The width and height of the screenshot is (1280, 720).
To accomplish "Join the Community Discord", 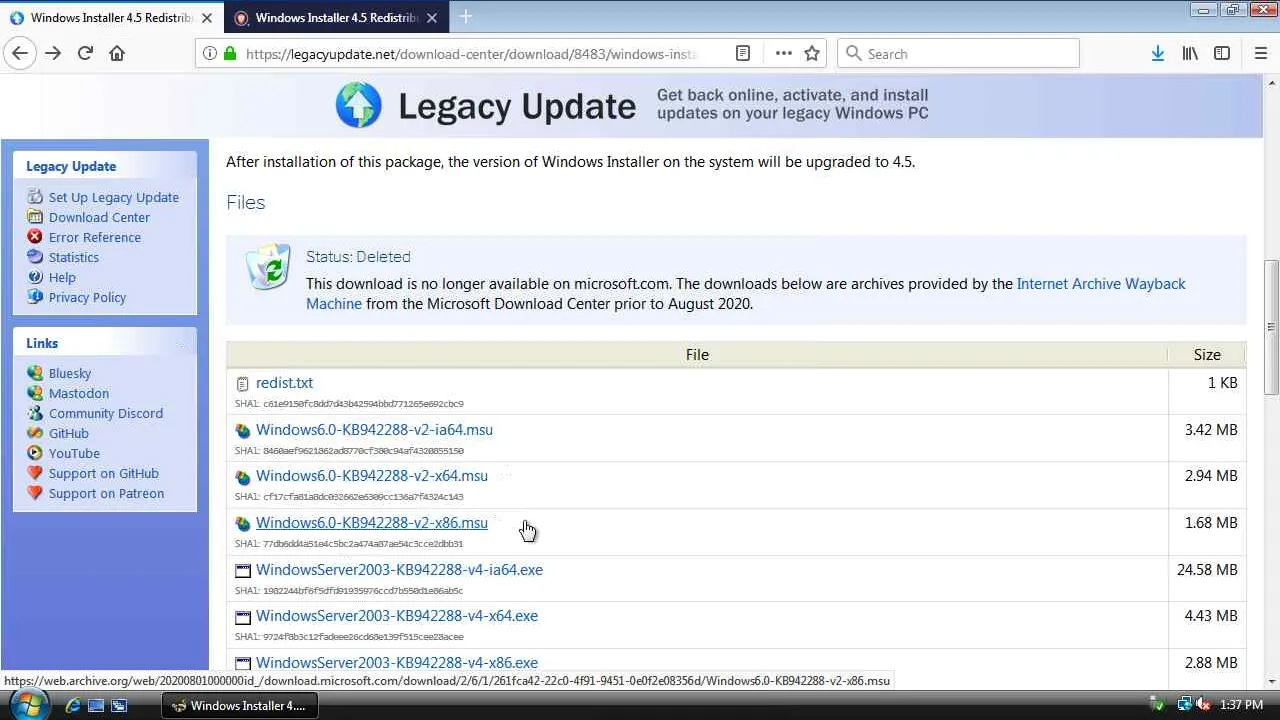I will click(106, 413).
